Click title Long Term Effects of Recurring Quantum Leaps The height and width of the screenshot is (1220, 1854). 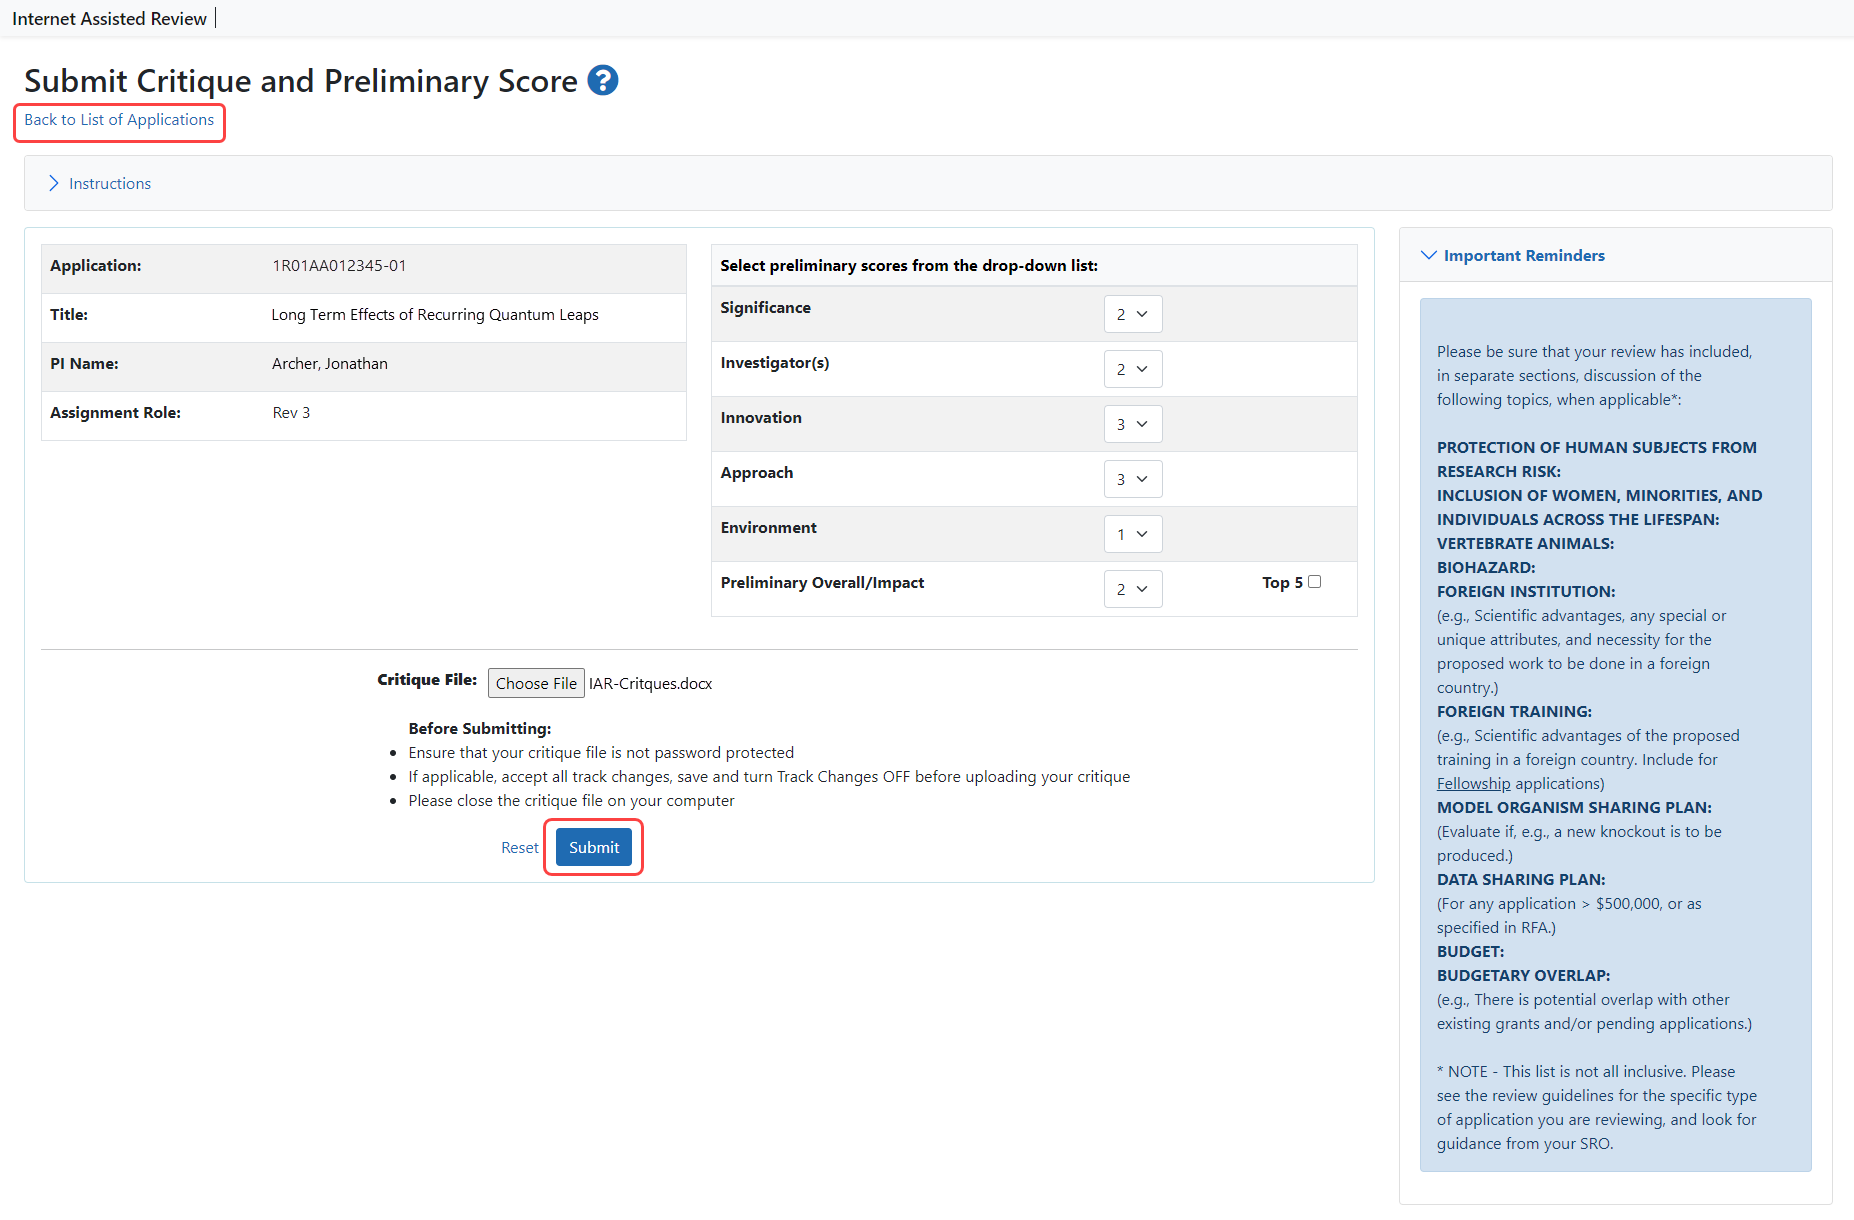click(435, 315)
